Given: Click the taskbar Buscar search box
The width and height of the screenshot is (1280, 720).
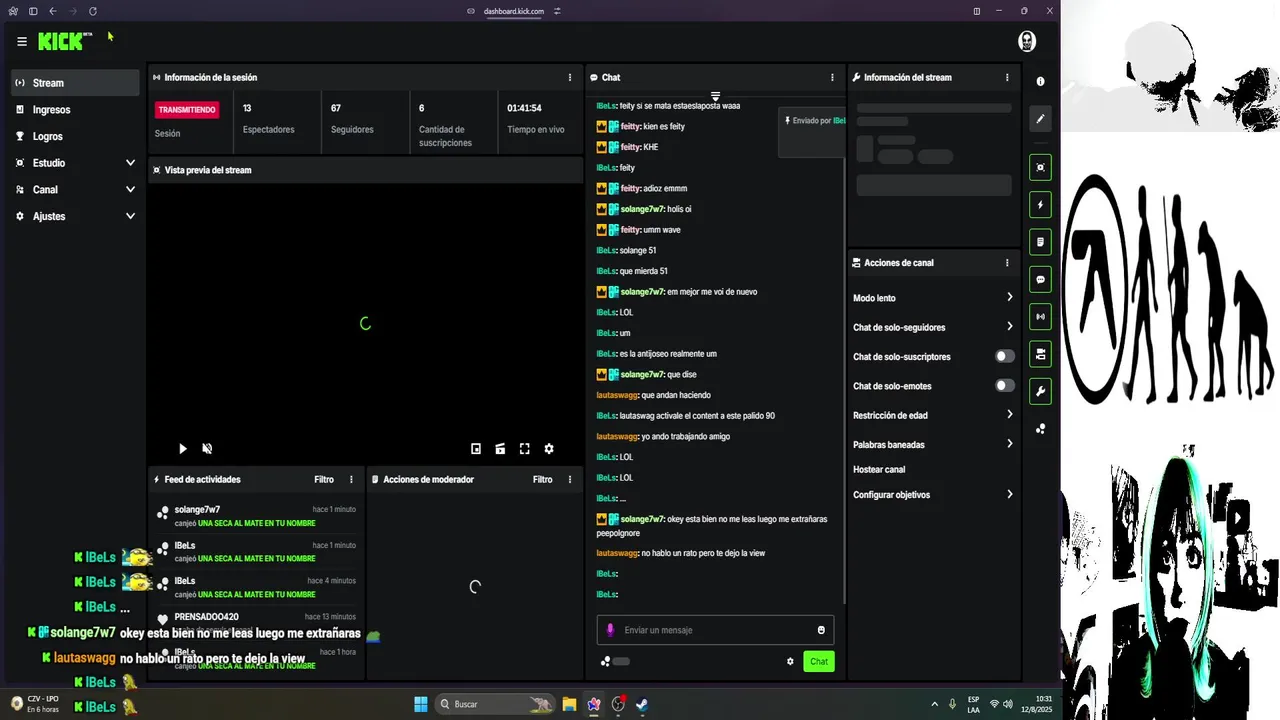Looking at the screenshot, I should click(x=494, y=704).
